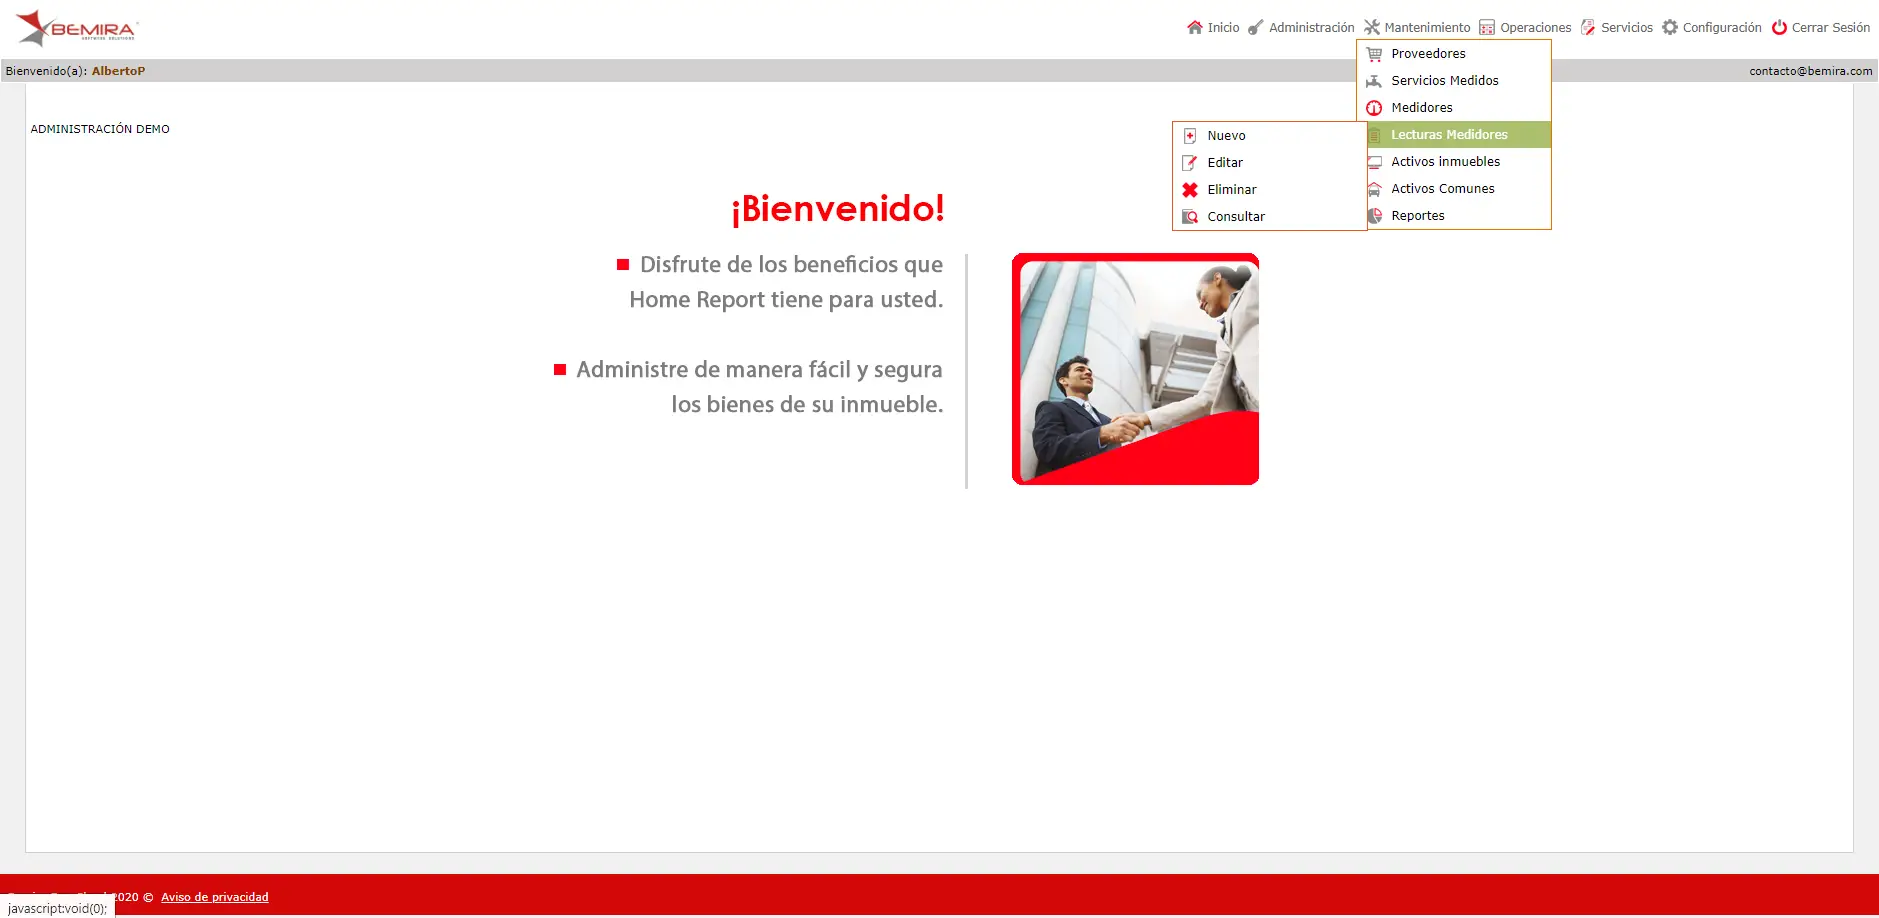1879x918 pixels.
Task: Click the Activos Comunes house icon
Action: tap(1374, 189)
